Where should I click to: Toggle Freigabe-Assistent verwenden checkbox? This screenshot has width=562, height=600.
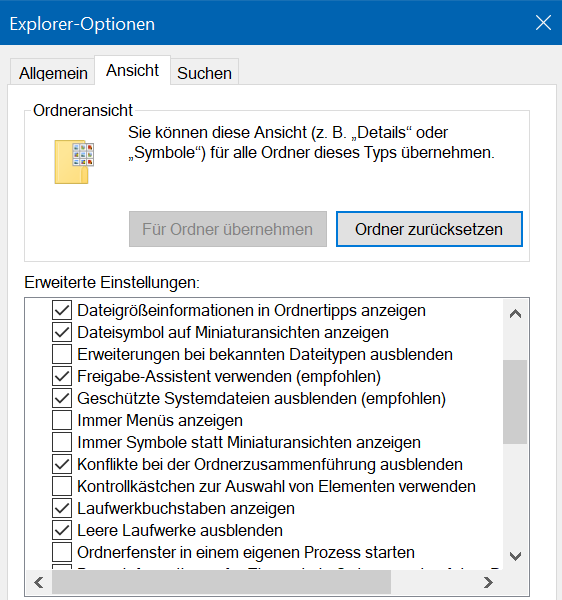[x=62, y=376]
